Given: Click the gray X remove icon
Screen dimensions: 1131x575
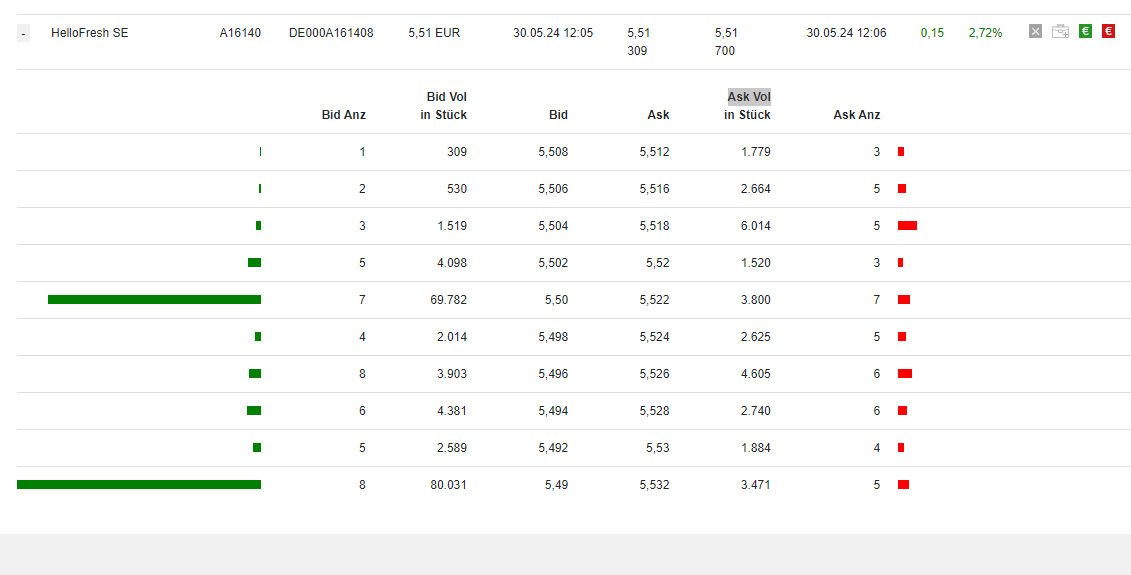Looking at the screenshot, I should 1035,32.
